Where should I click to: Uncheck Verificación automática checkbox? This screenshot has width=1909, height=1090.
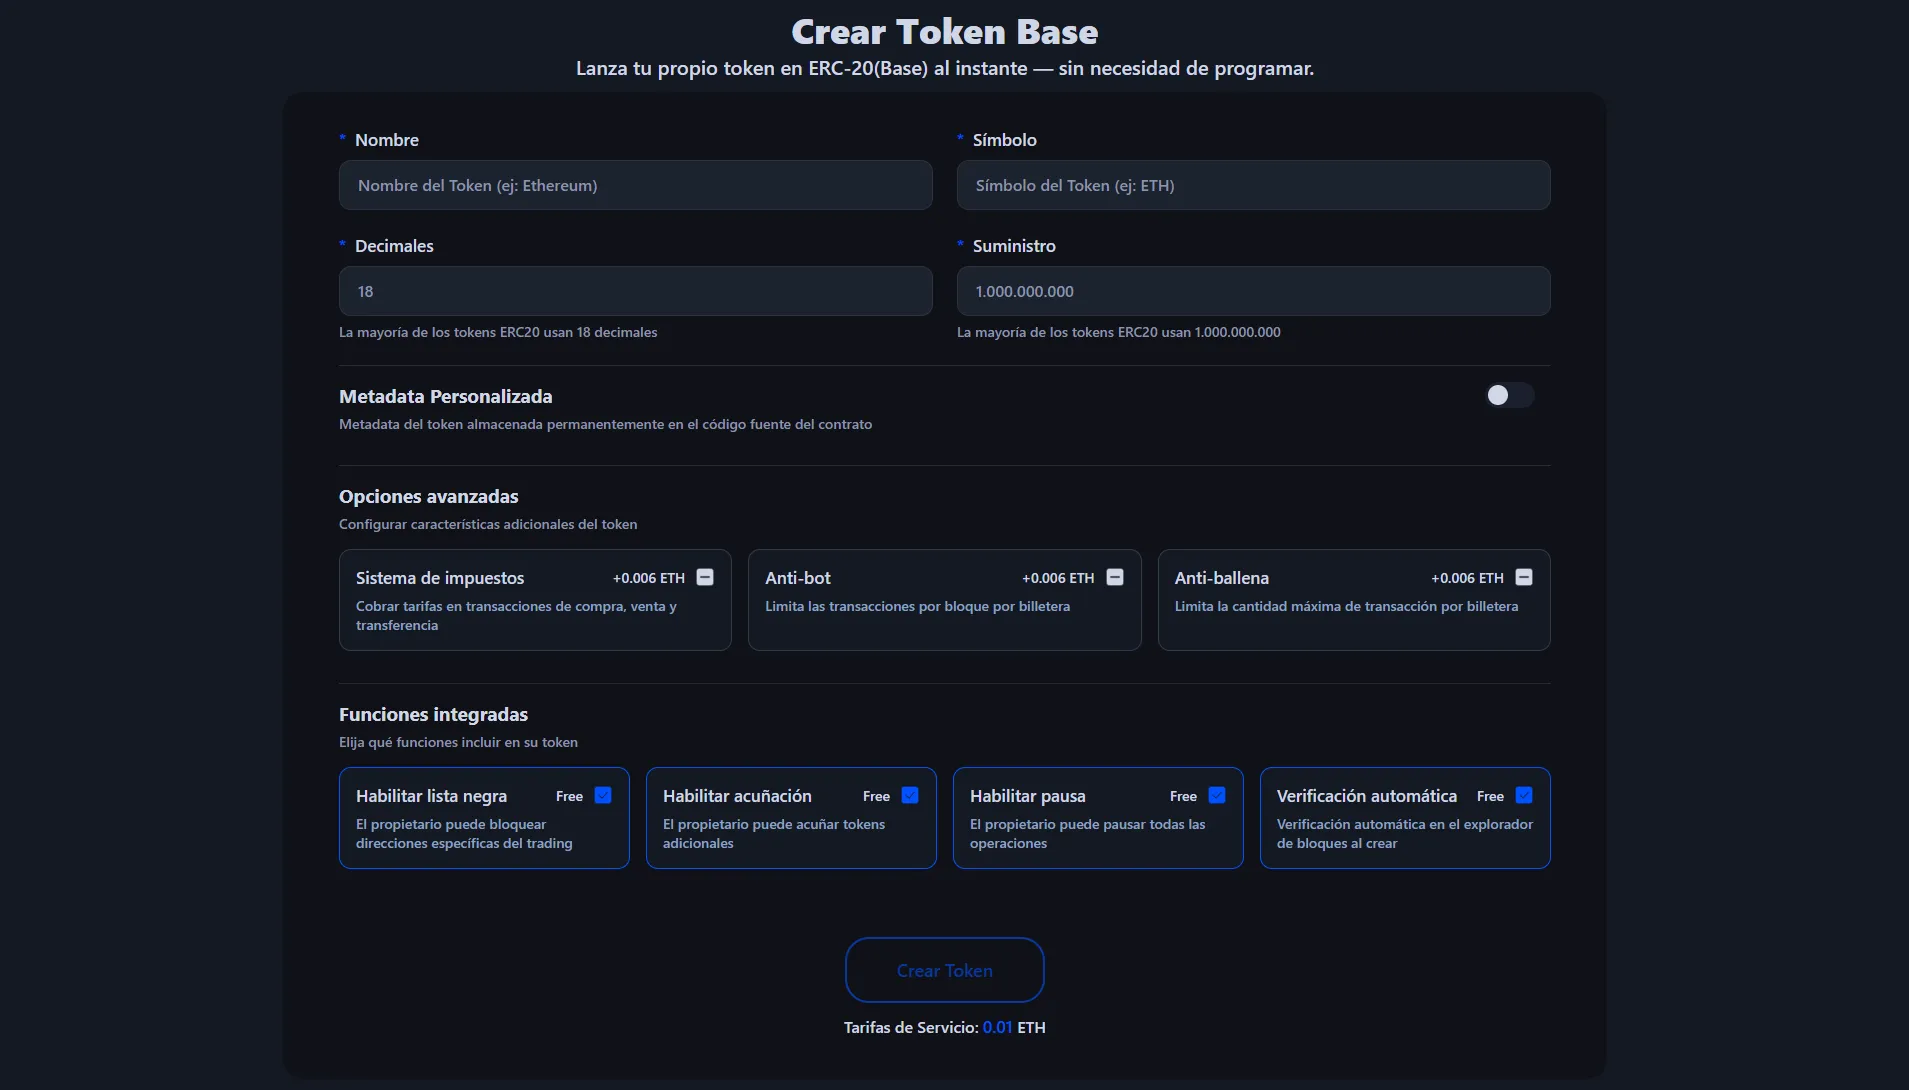1524,795
